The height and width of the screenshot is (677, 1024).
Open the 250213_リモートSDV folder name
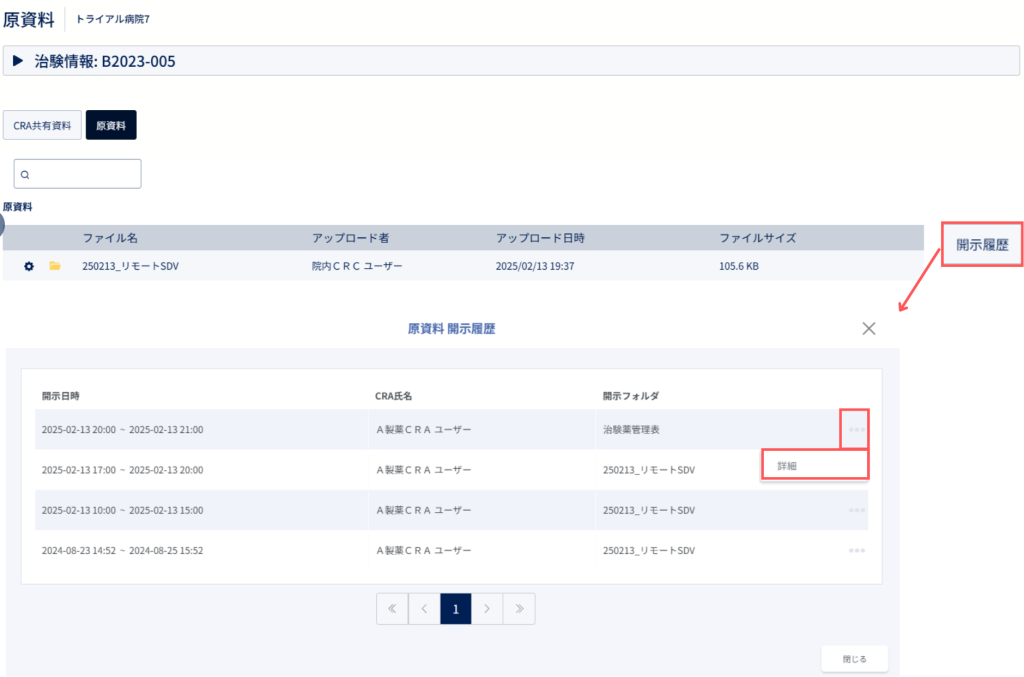pos(131,266)
